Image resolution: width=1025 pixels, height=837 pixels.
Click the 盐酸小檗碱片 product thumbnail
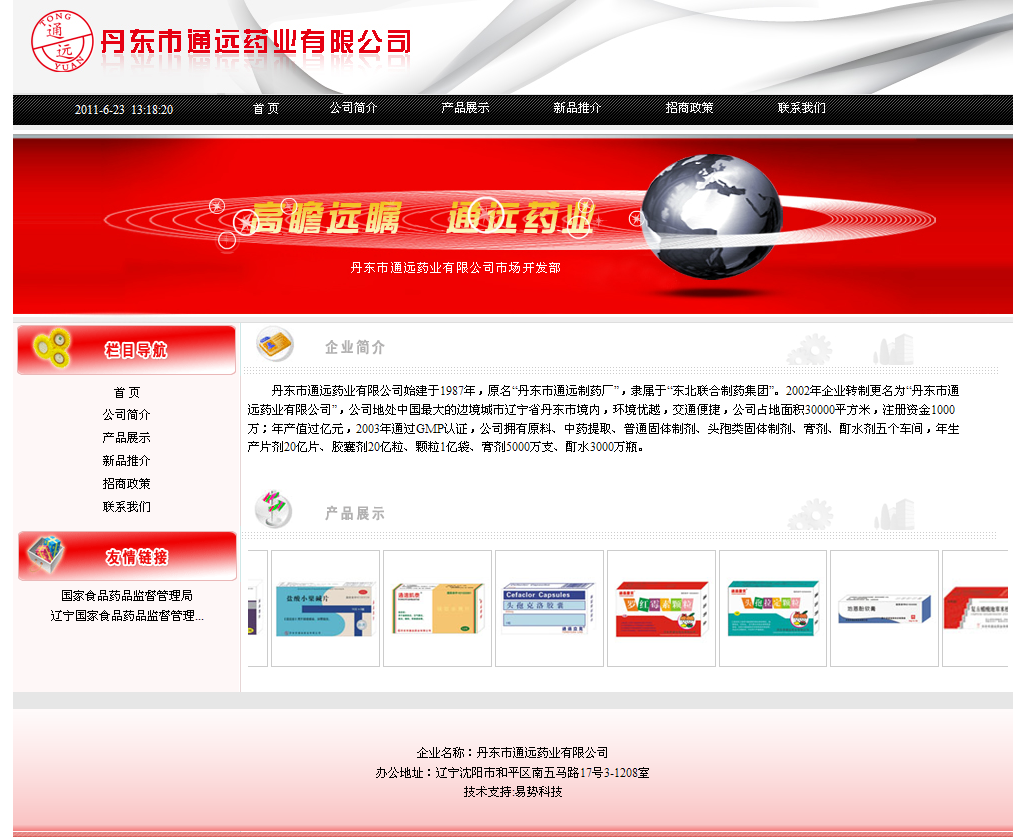coord(325,608)
